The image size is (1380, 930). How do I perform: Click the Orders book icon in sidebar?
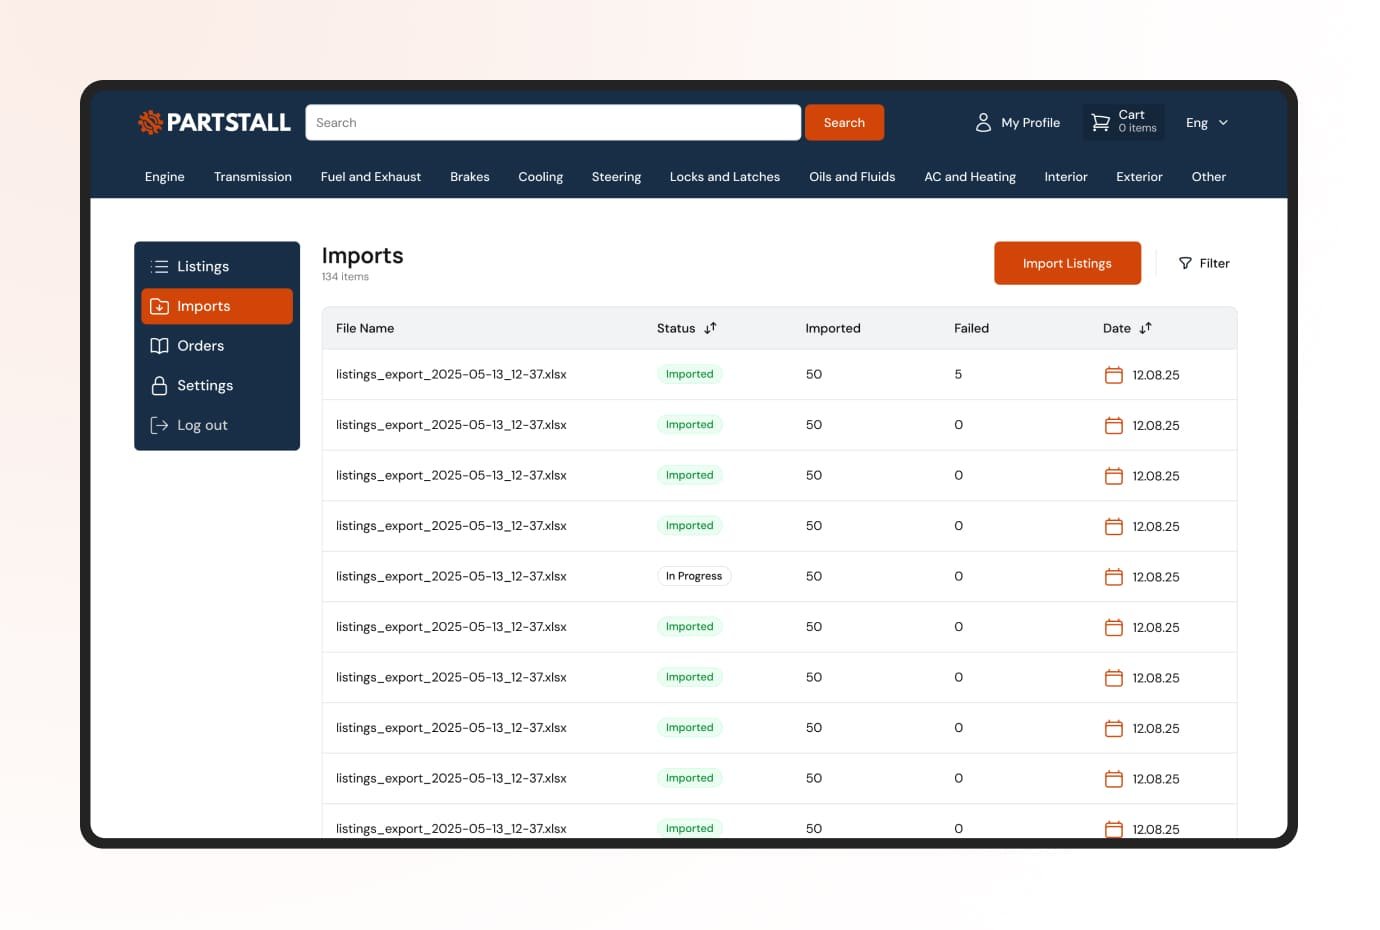[x=159, y=346]
